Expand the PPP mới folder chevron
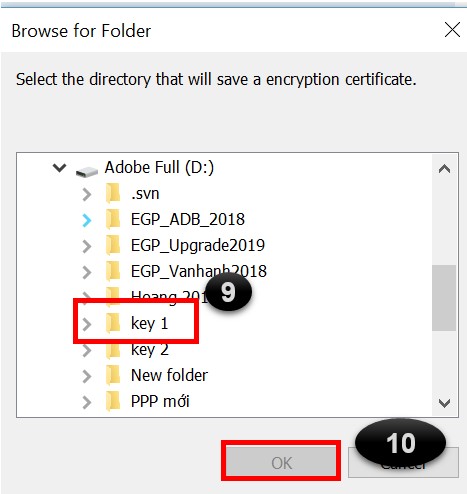Viewport: 467px width, 494px height. (x=87, y=402)
